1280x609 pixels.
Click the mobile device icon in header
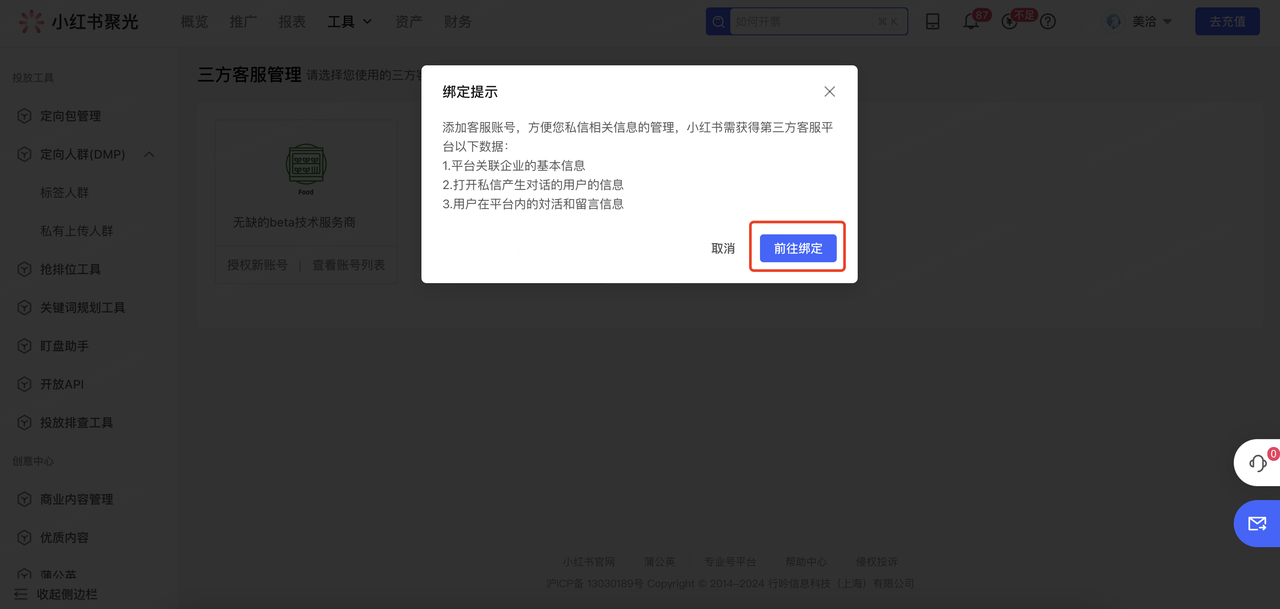click(x=933, y=21)
